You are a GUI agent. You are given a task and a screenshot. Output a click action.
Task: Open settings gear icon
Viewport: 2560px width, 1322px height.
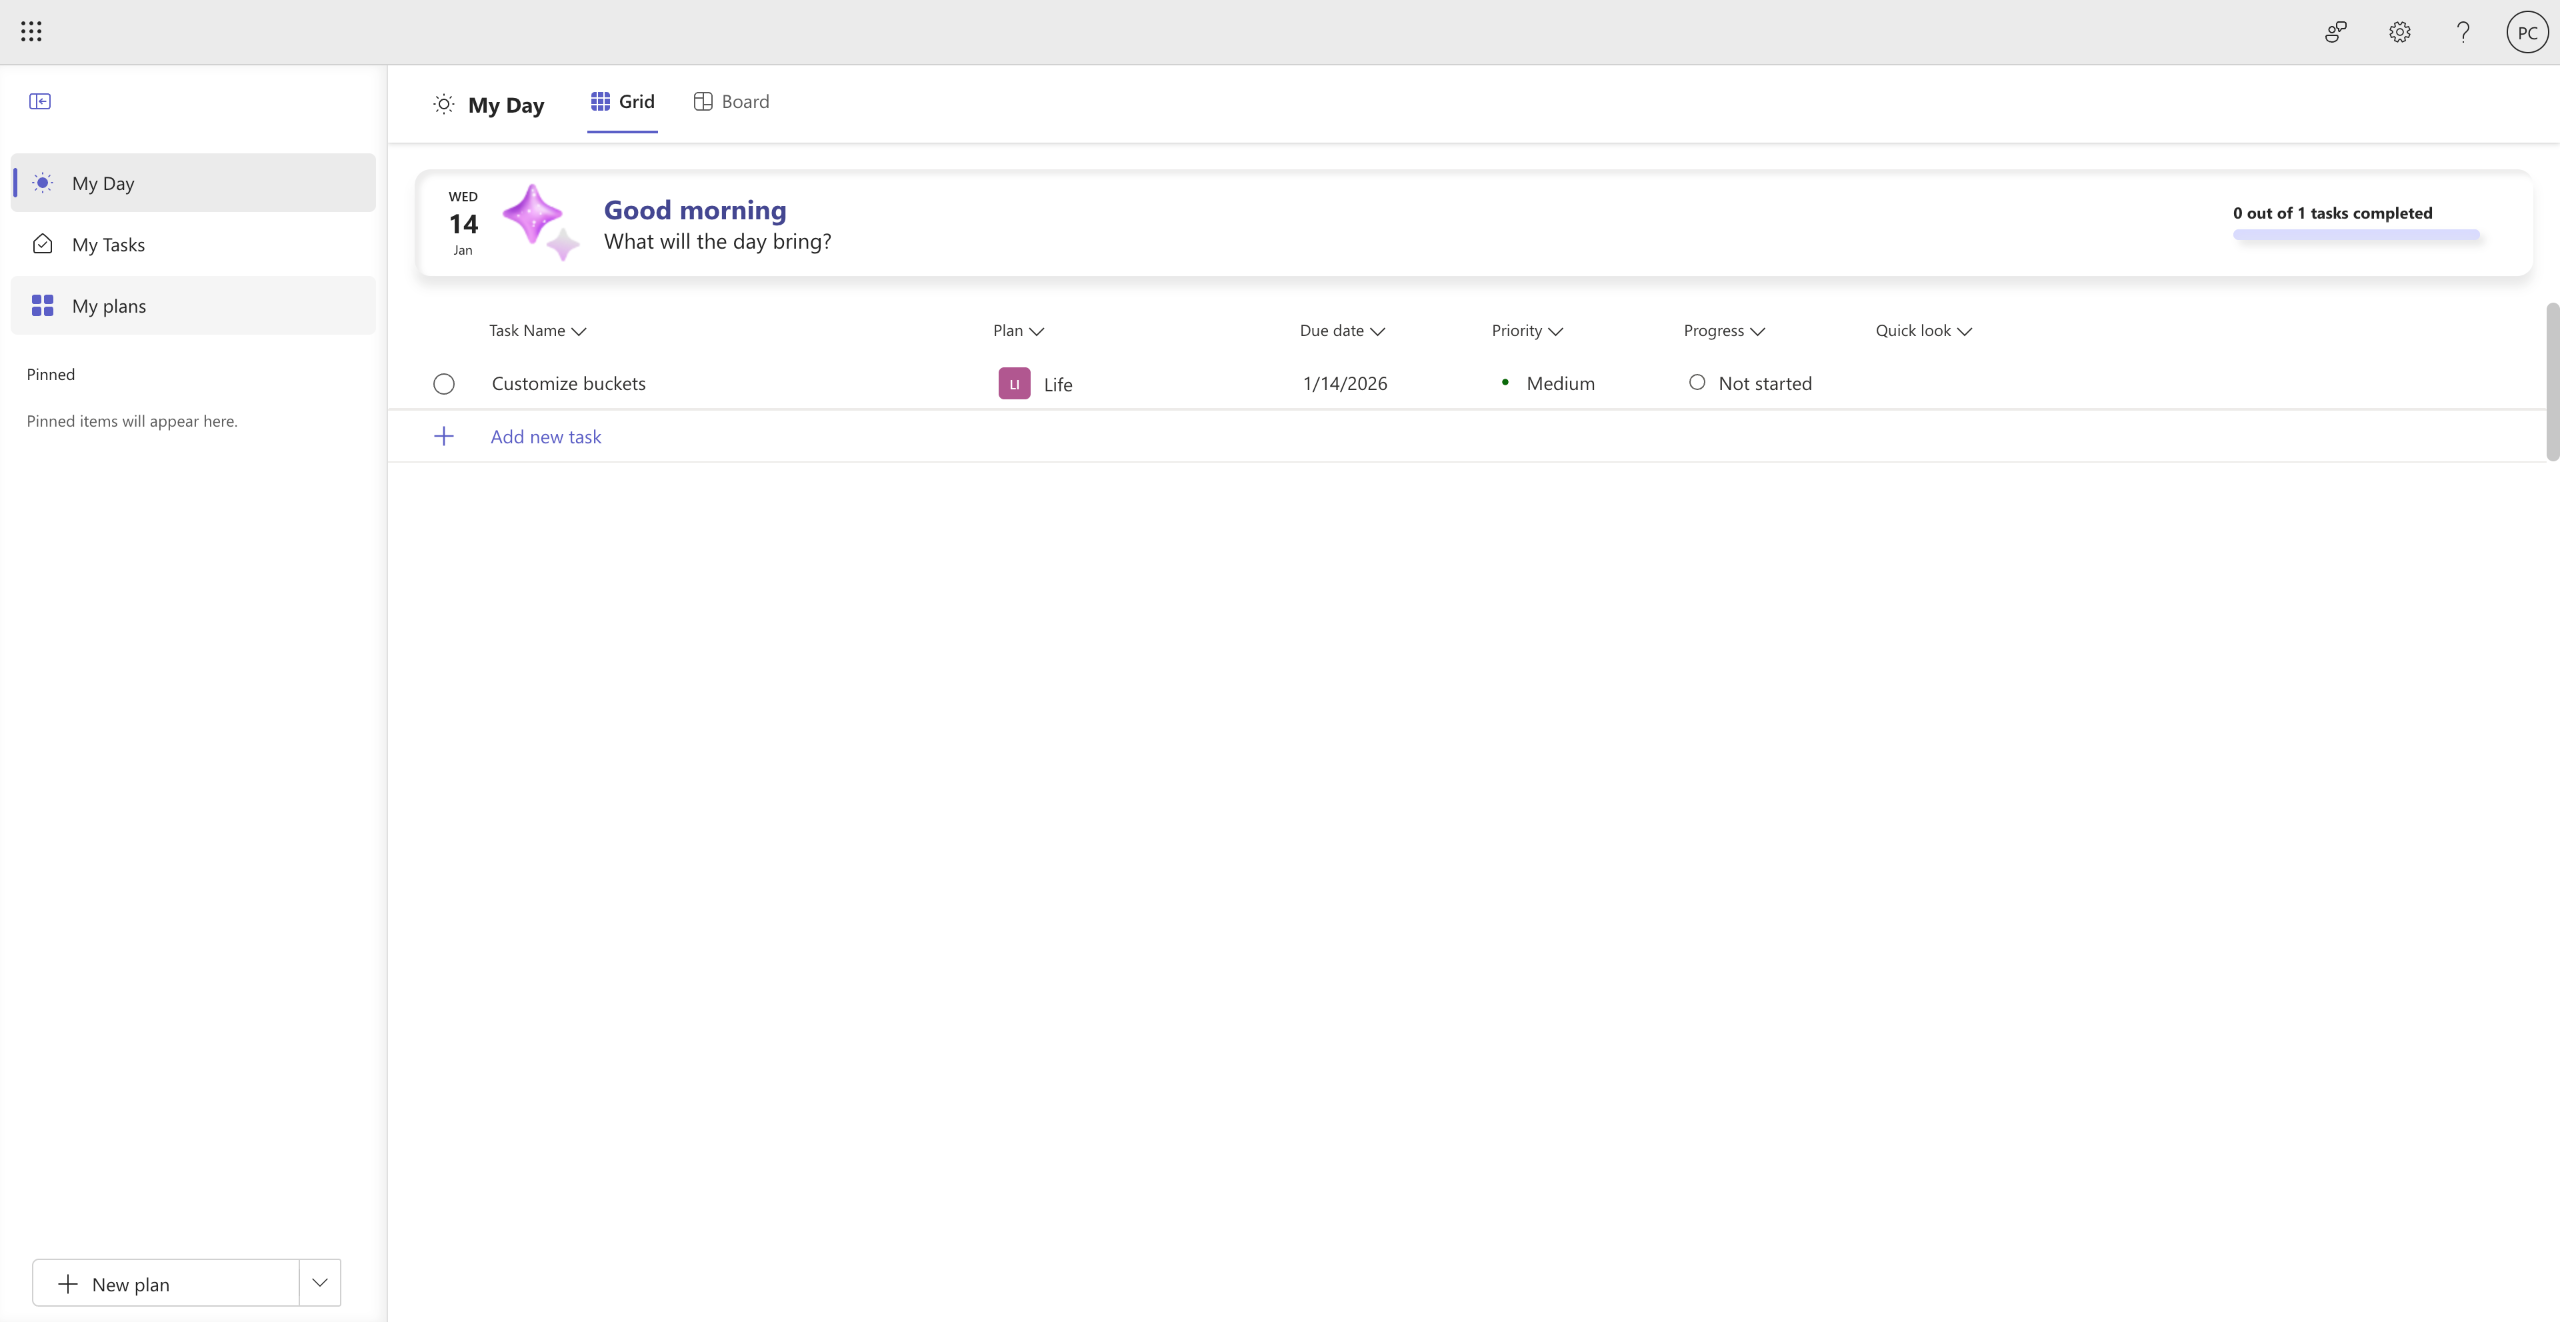tap(2400, 32)
